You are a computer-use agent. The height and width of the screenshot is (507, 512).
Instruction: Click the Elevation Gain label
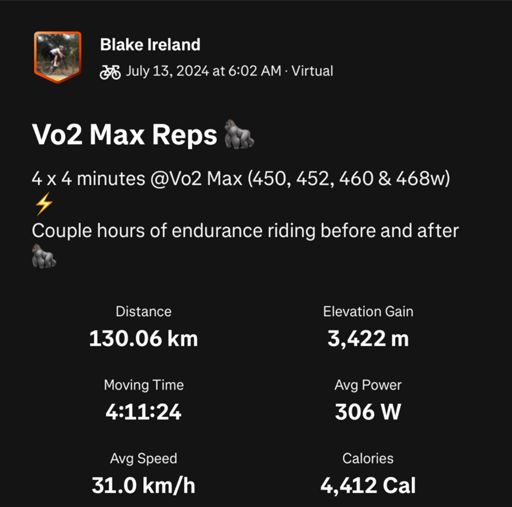coord(368,312)
